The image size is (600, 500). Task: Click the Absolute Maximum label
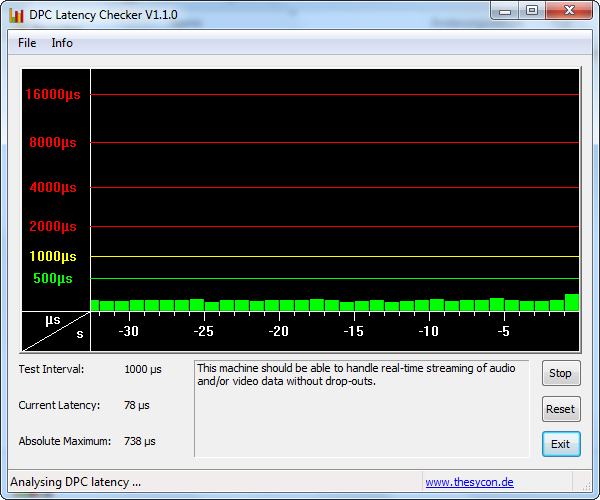tap(65, 441)
